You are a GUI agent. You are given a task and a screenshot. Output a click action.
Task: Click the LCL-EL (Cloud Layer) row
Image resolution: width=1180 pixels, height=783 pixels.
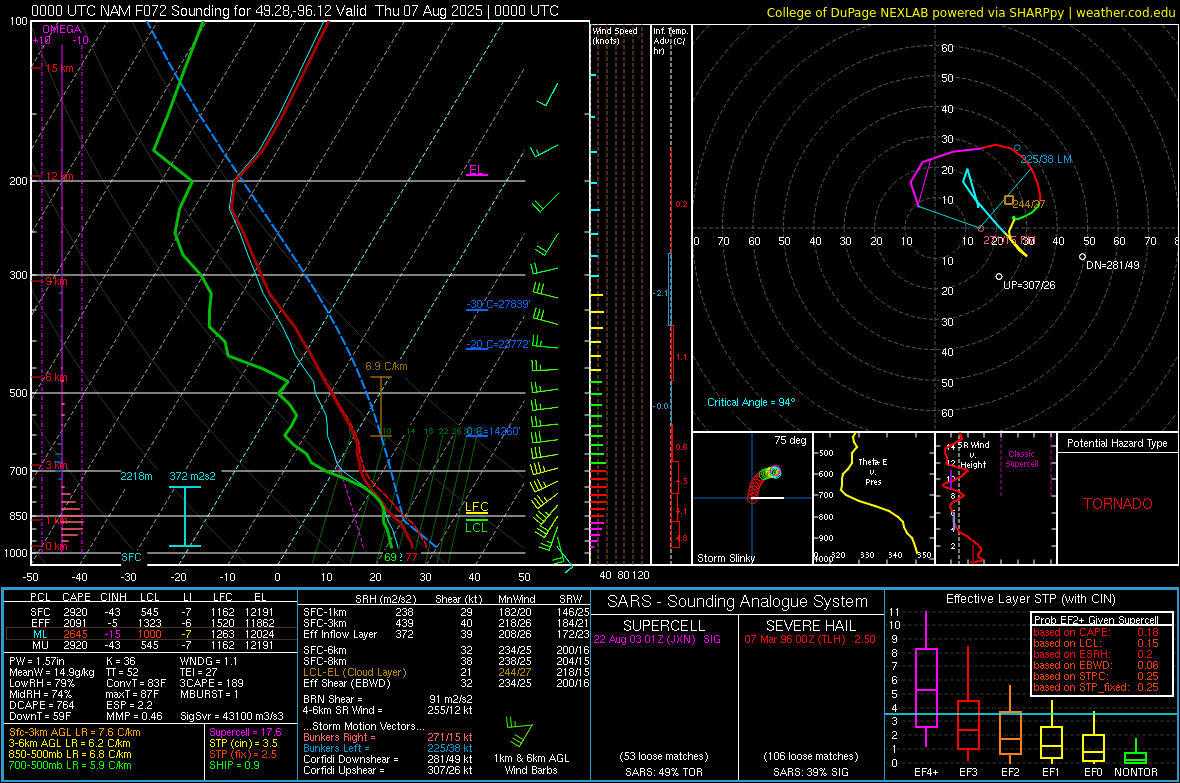click(446, 672)
